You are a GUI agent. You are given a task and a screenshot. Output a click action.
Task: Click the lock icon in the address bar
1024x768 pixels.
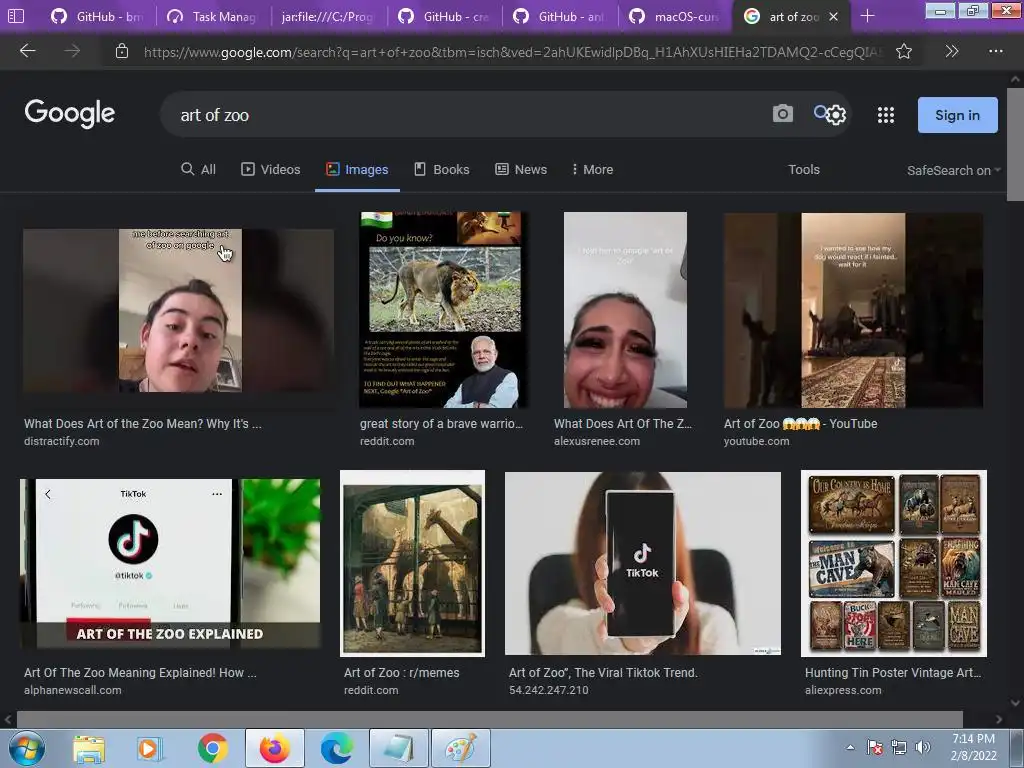121,51
